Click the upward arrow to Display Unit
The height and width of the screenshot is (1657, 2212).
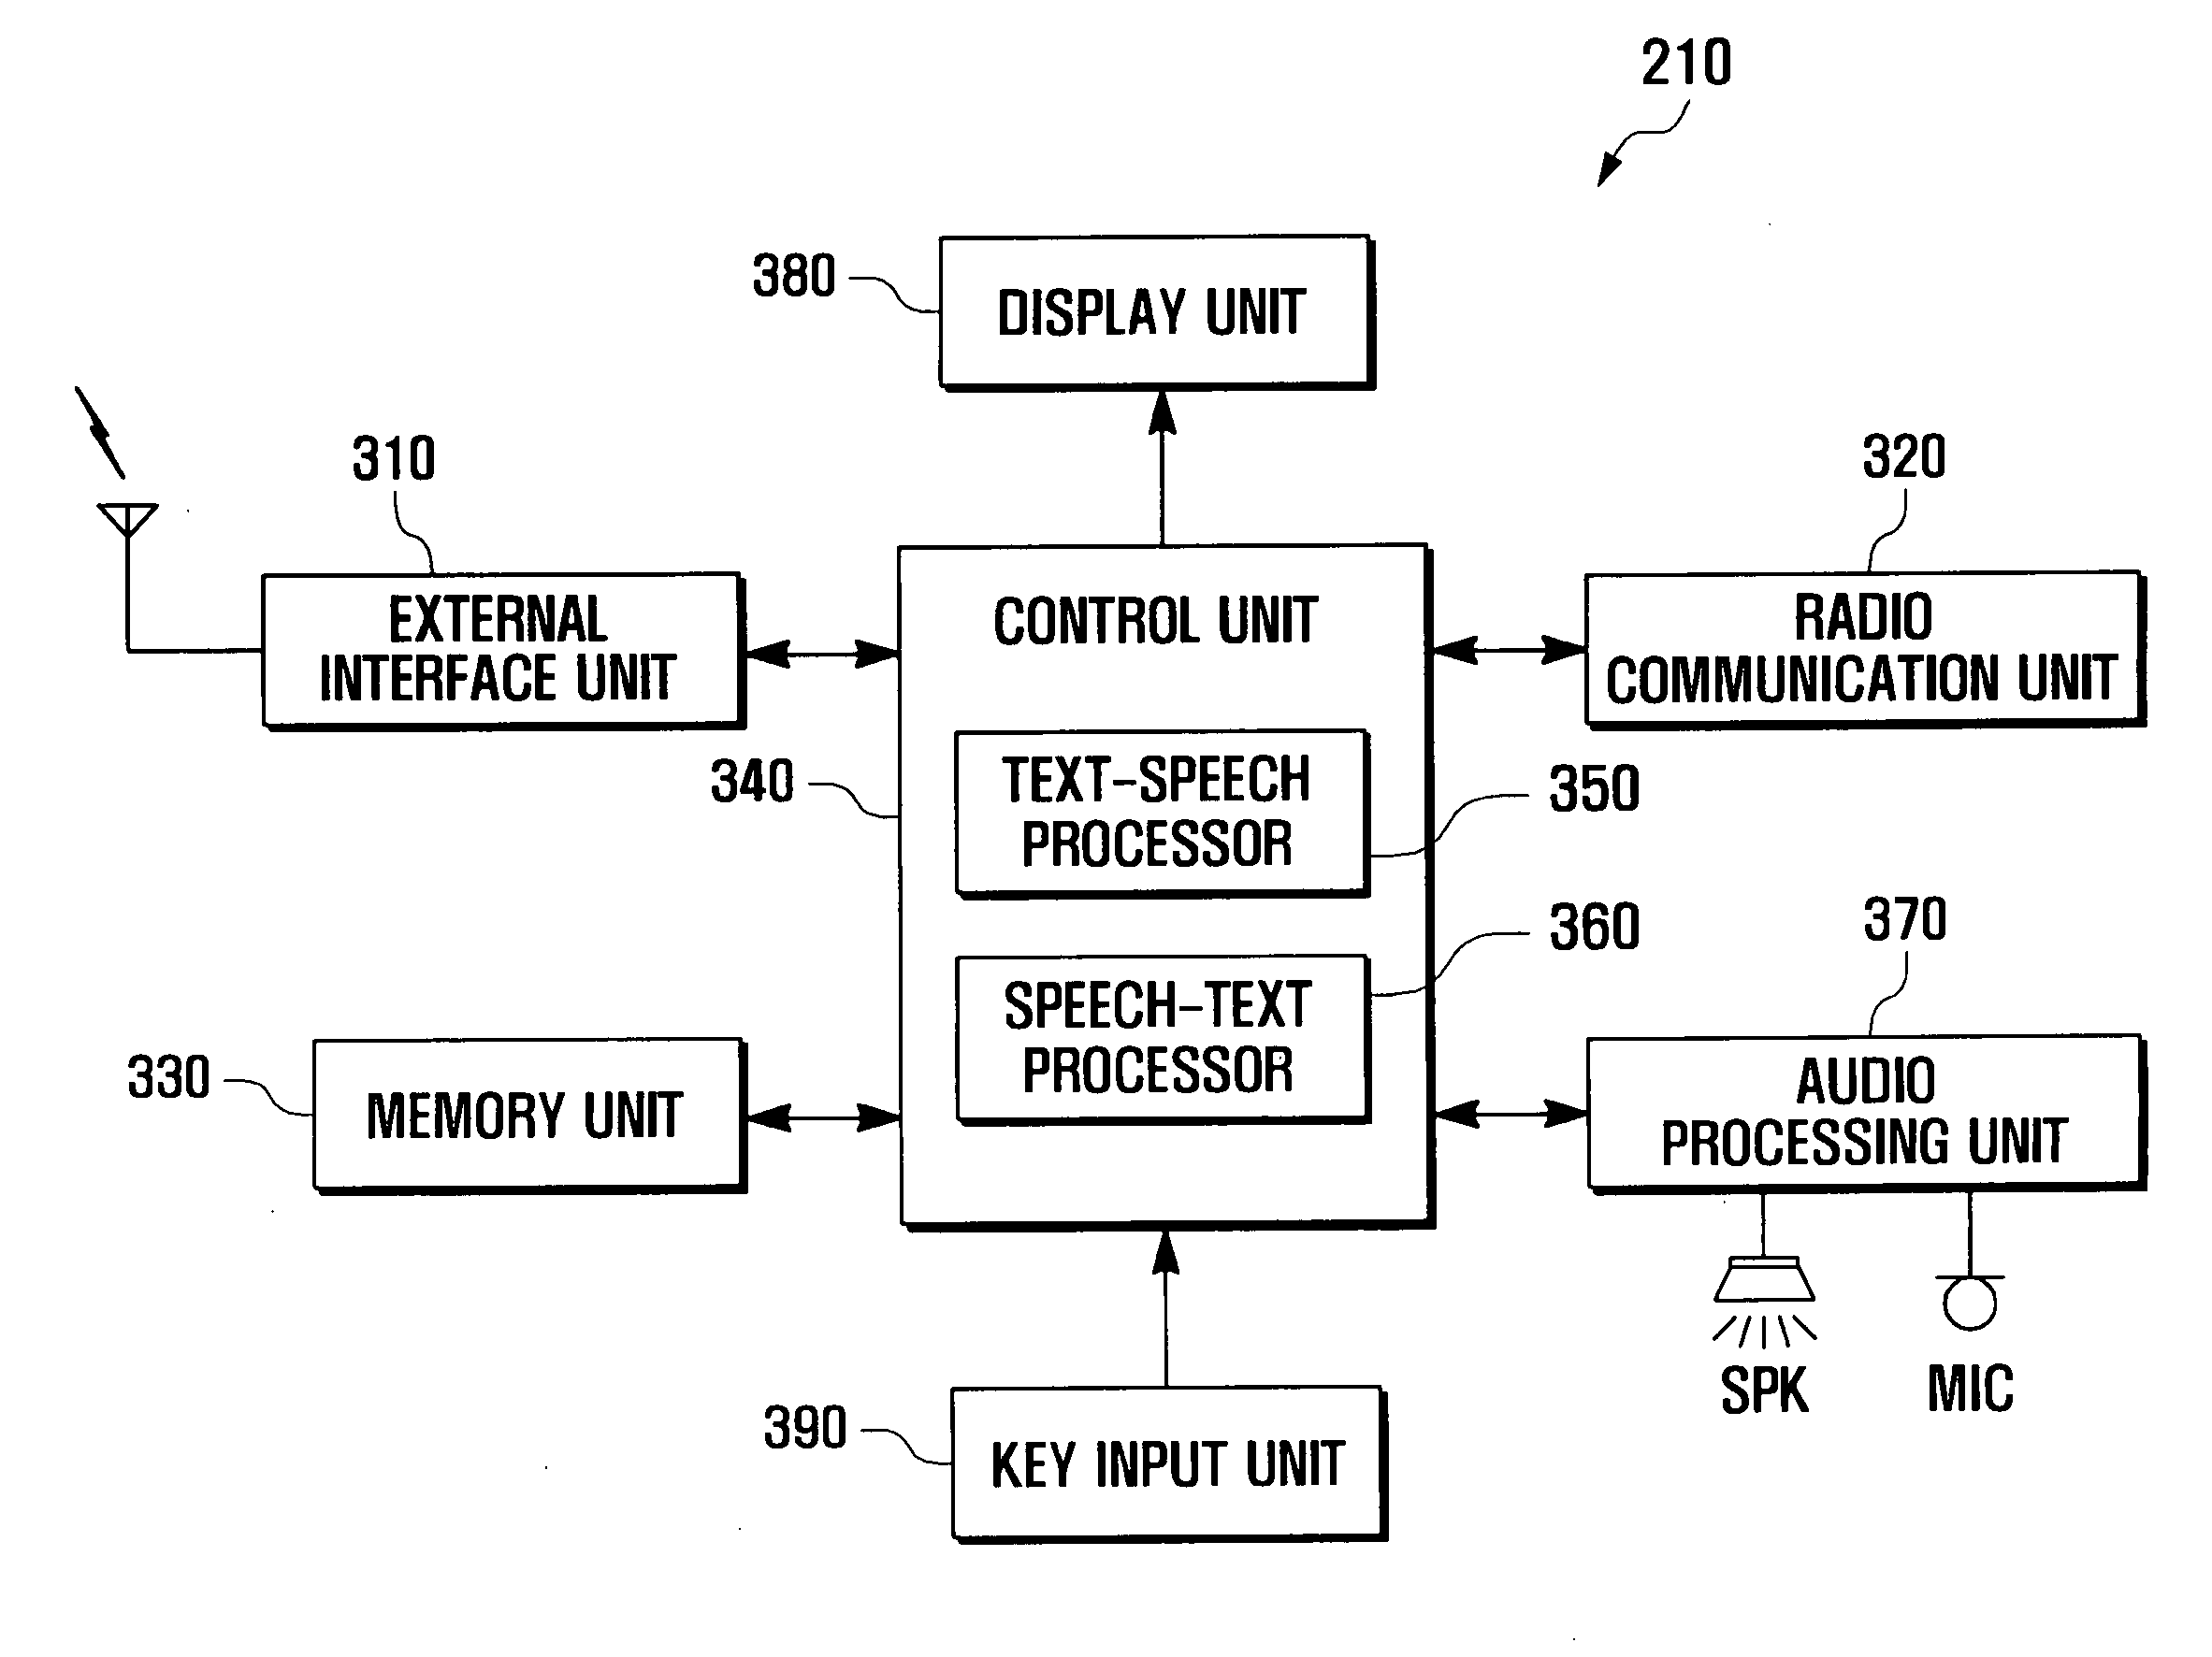[x=1106, y=432]
